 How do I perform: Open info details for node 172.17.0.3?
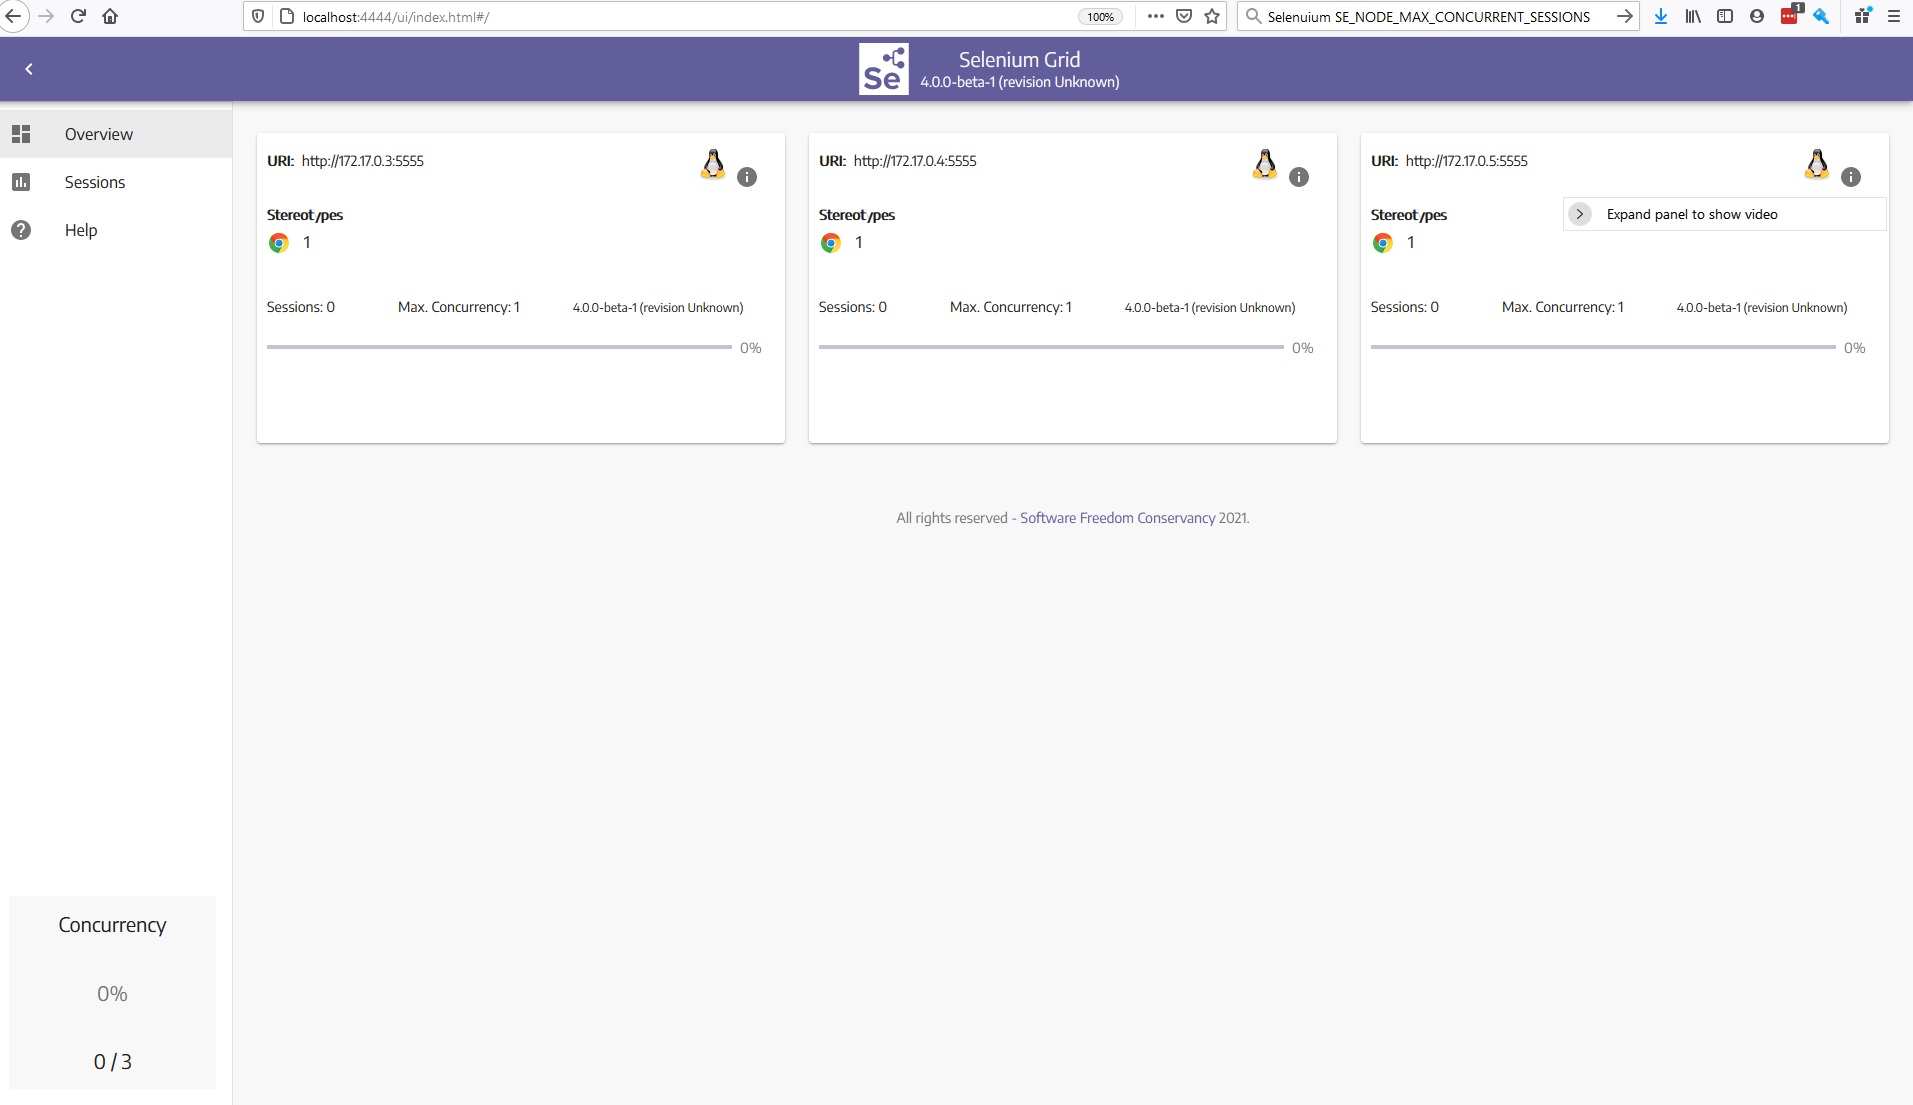747,177
